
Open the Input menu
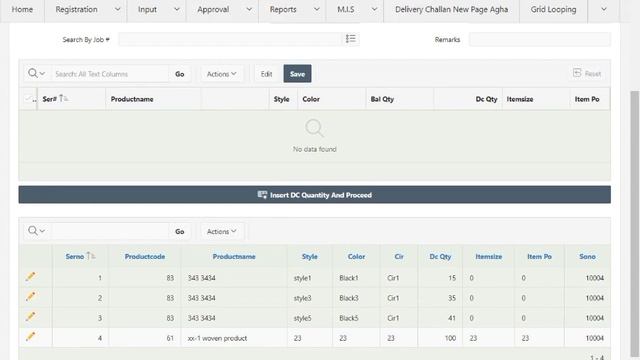147,9
